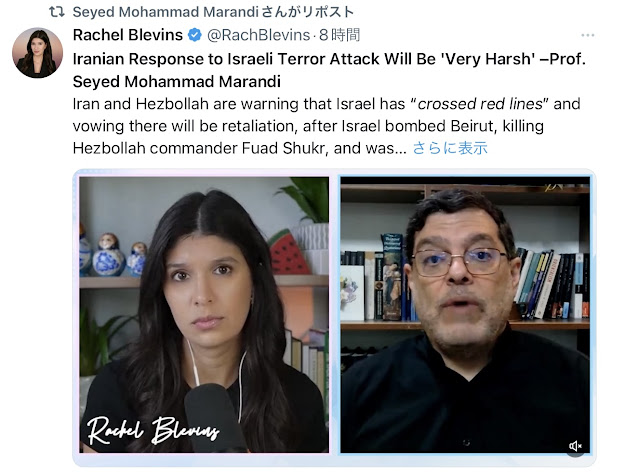Open the three-dot more options menu
The image size is (639, 474).
tap(587, 35)
